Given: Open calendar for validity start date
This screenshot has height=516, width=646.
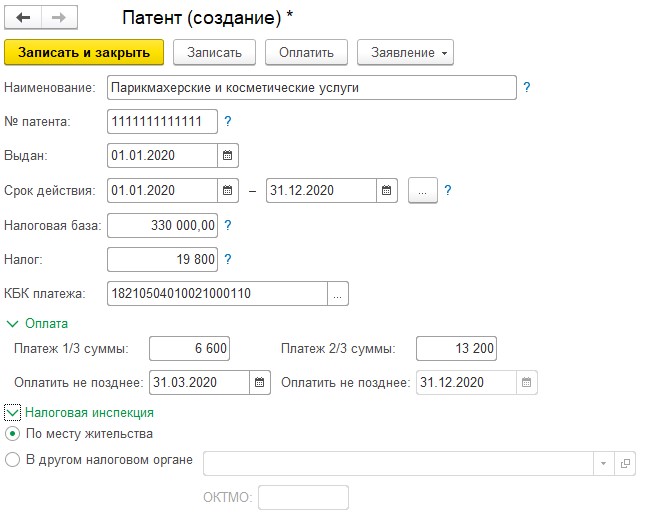Looking at the screenshot, I should [x=228, y=190].
